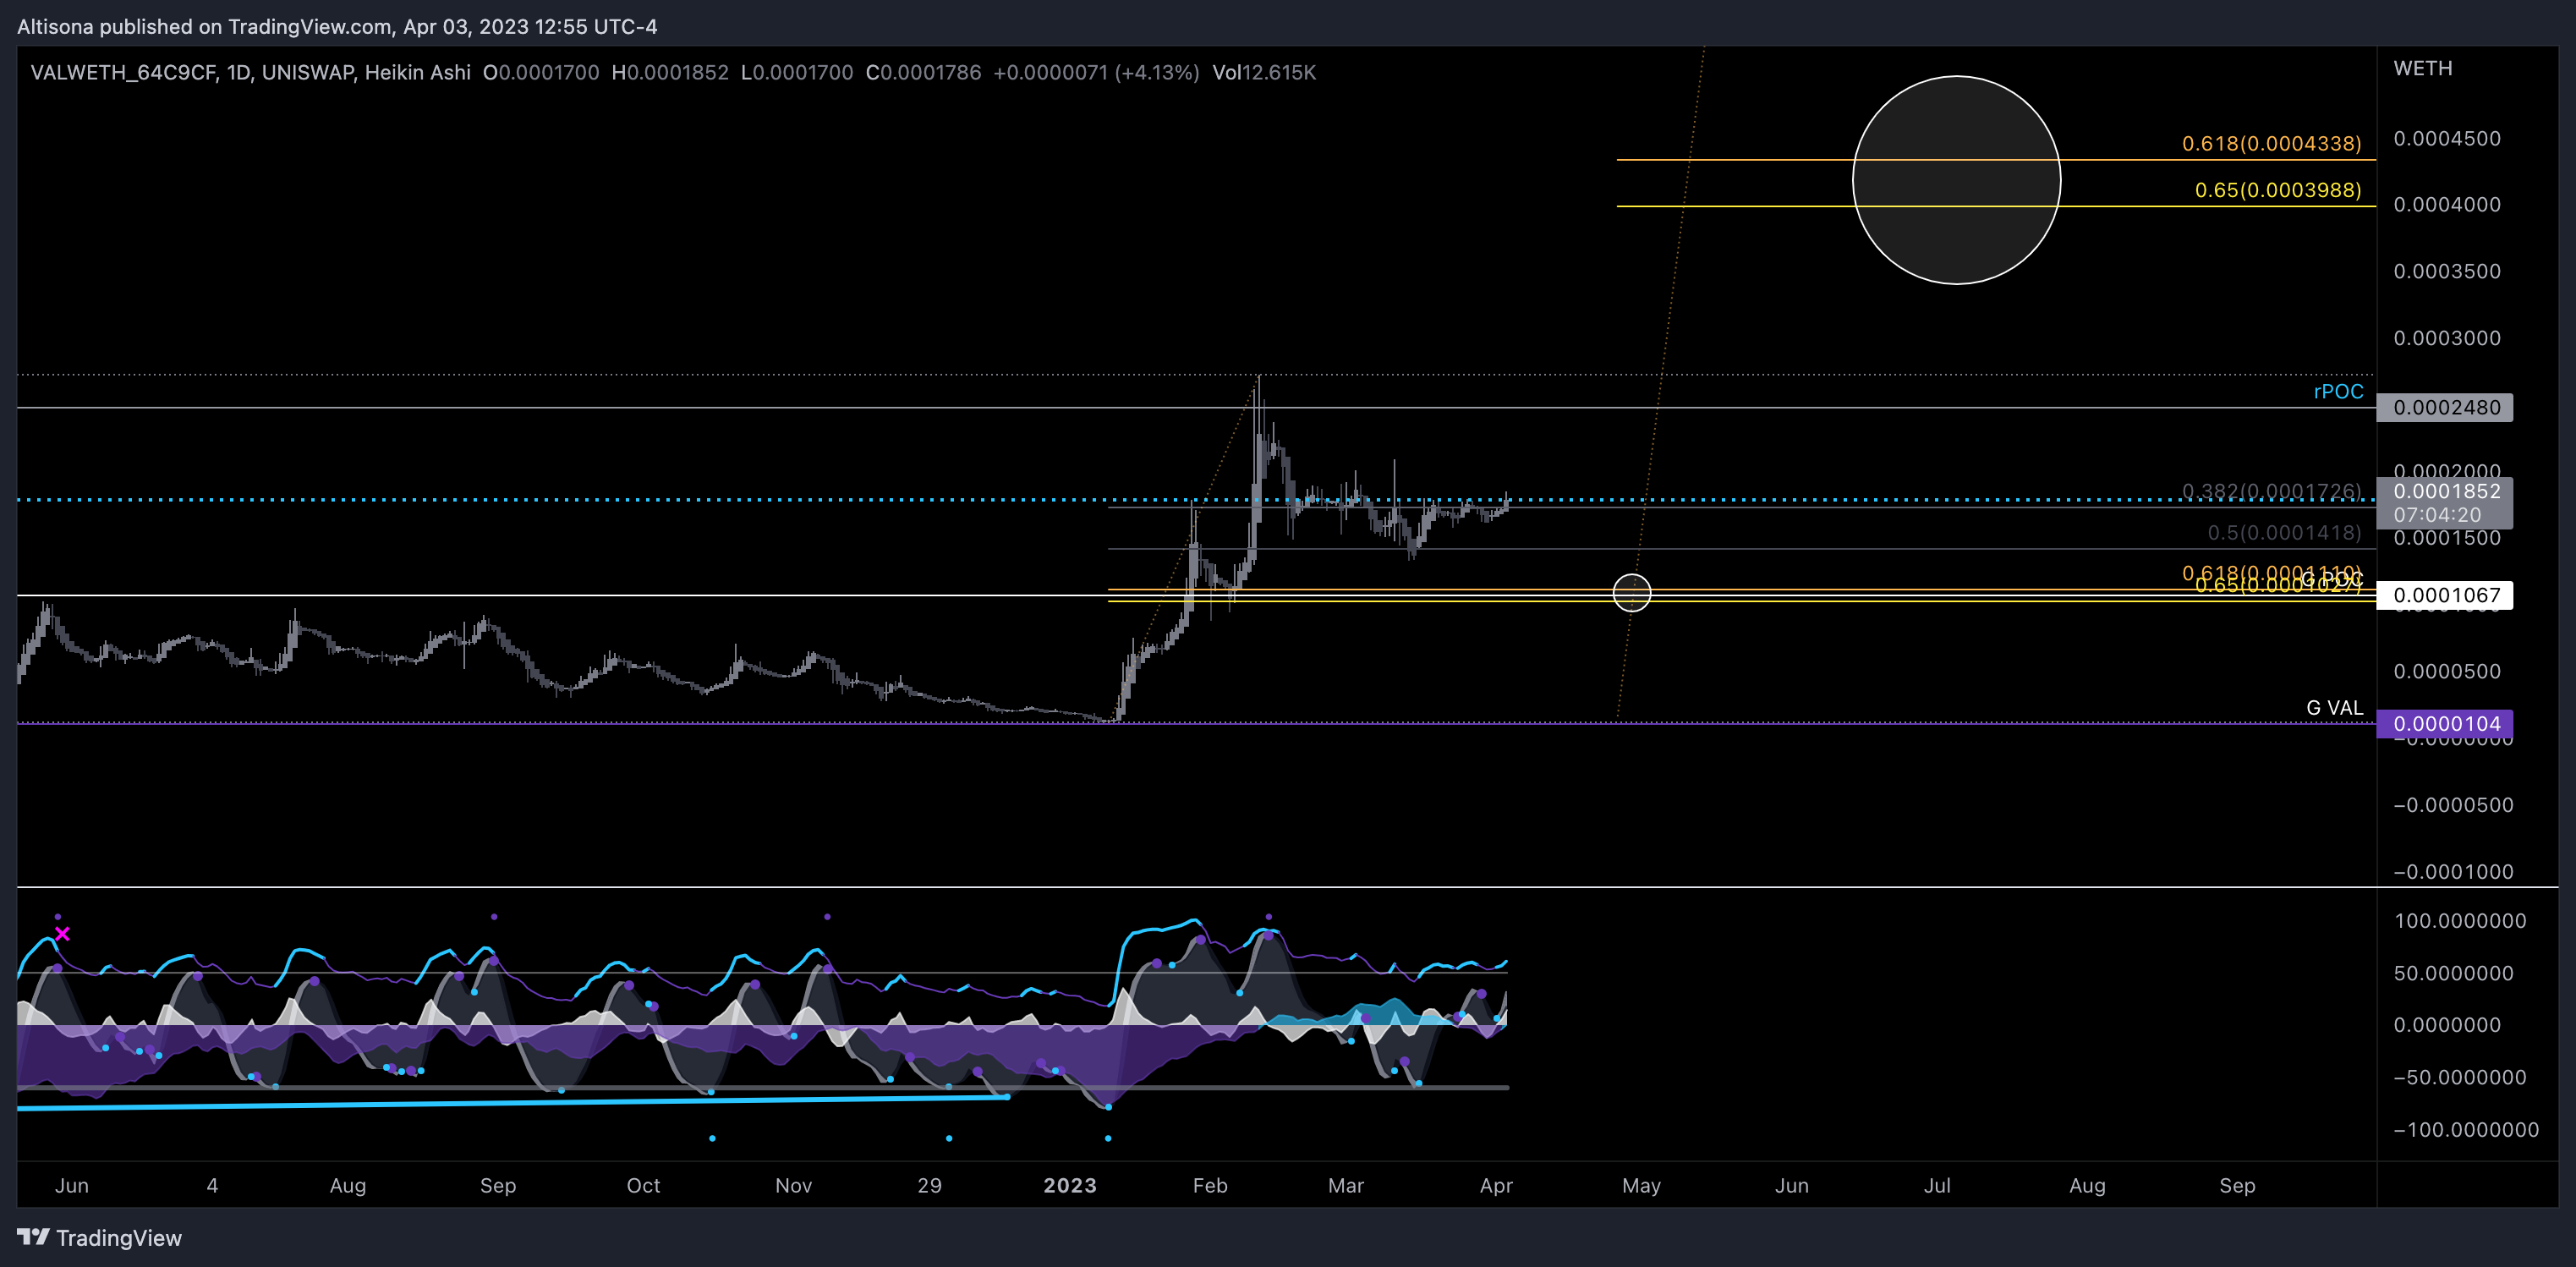Click the +0.0000071 (+4.13%) change value

click(1096, 73)
